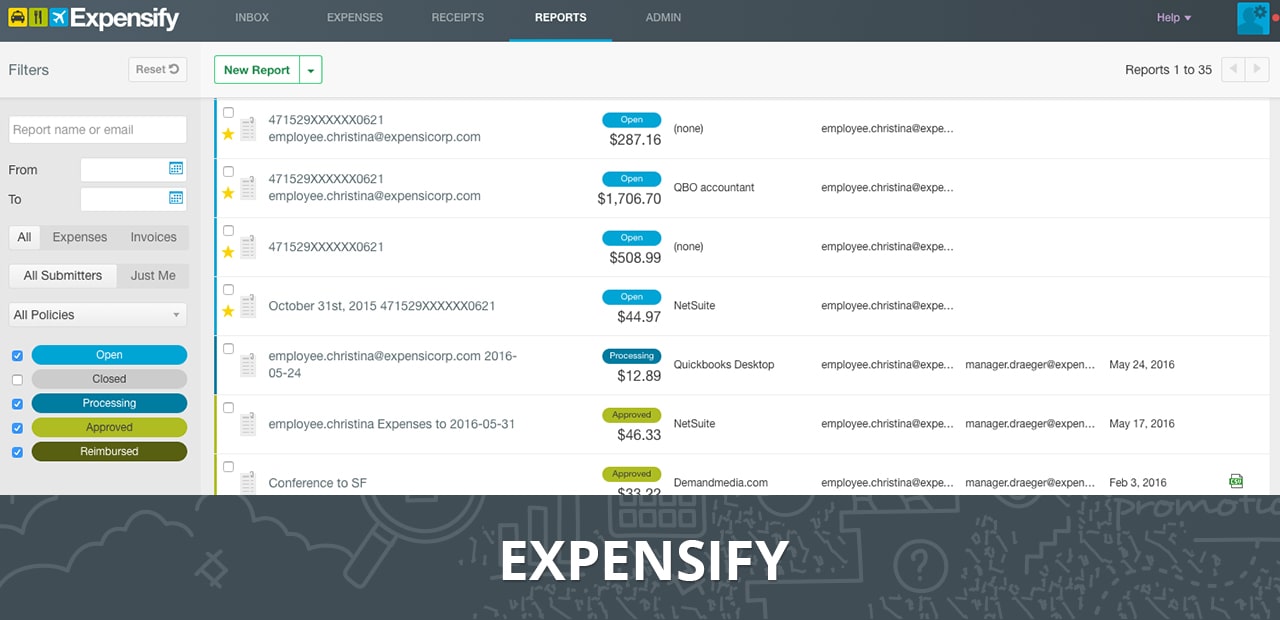The image size is (1280, 620).
Task: Select checkbox for $508.99 report
Action: pos(228,231)
